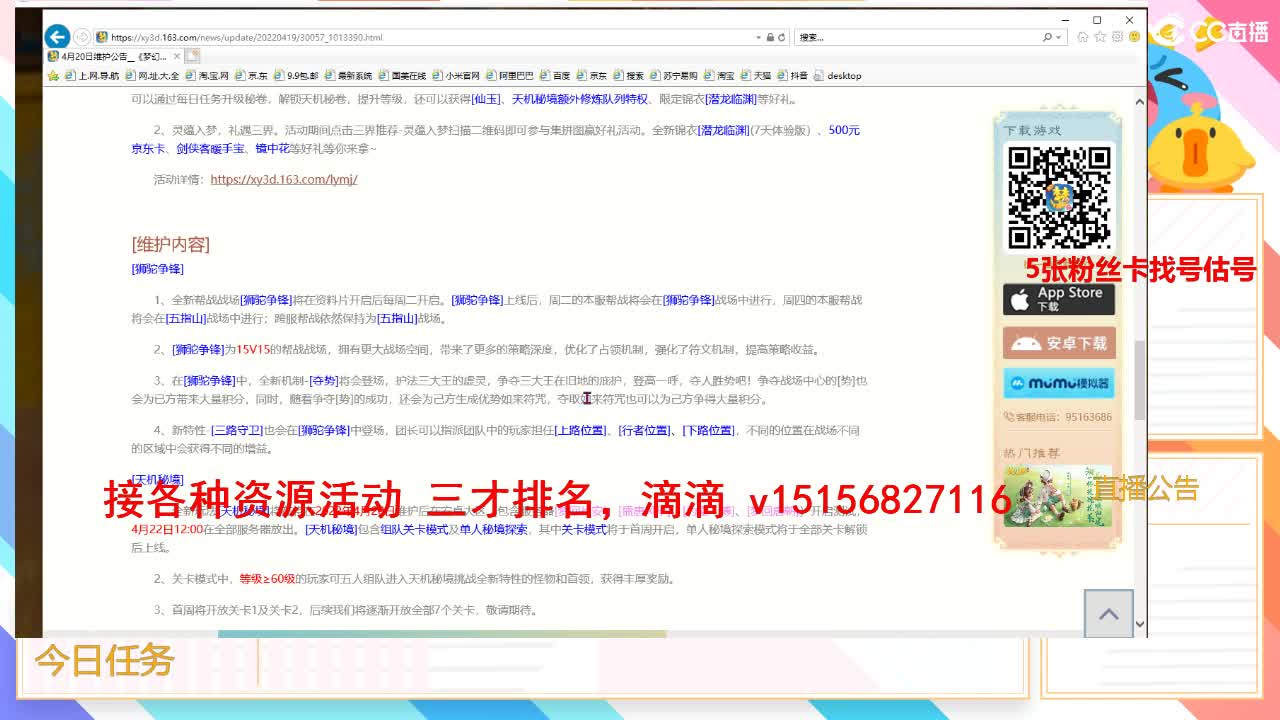The image size is (1280, 720).
Task: Expand the search box provider dropdown
Action: point(1059,37)
